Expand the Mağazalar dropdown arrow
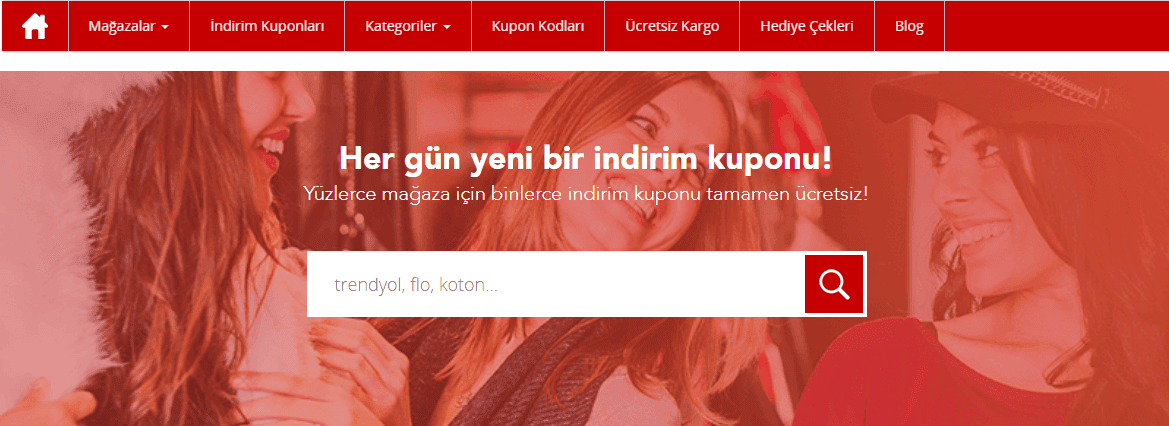 click(x=164, y=27)
